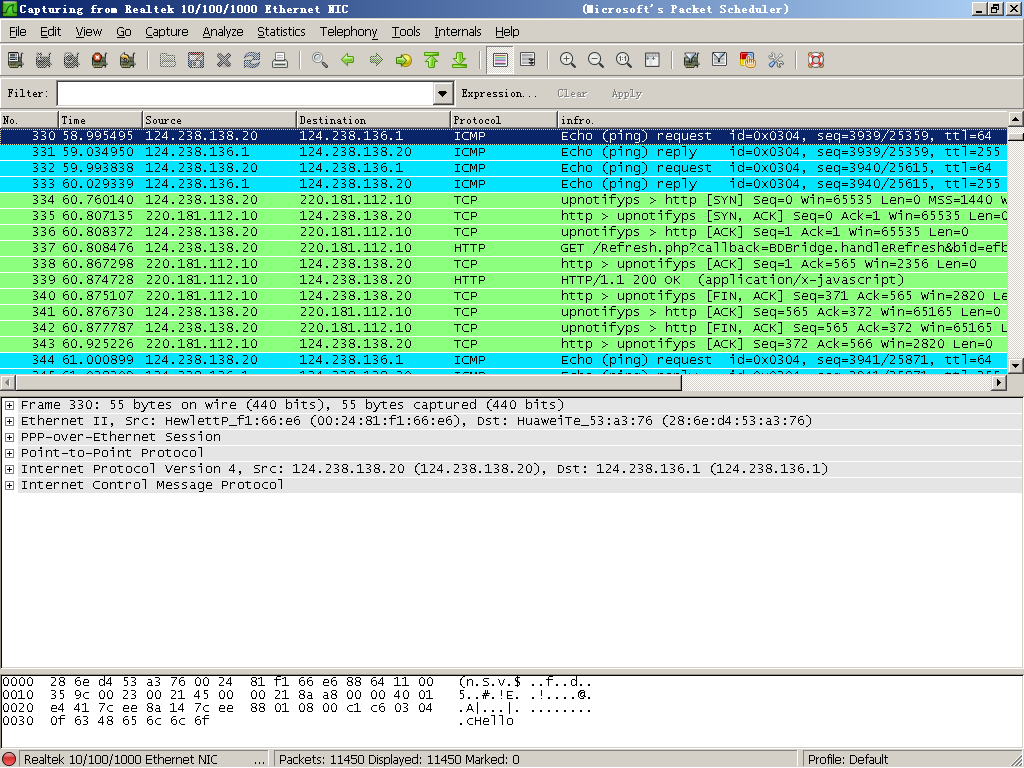Select packet 339 HTTP/1.1 200 OK row

(x=504, y=280)
